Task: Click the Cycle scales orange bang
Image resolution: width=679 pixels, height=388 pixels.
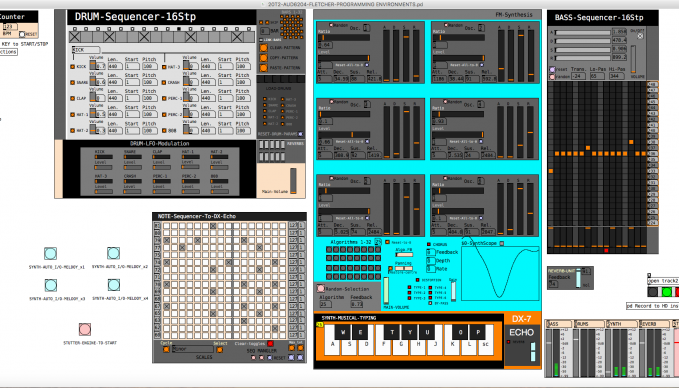Action: coord(166,349)
